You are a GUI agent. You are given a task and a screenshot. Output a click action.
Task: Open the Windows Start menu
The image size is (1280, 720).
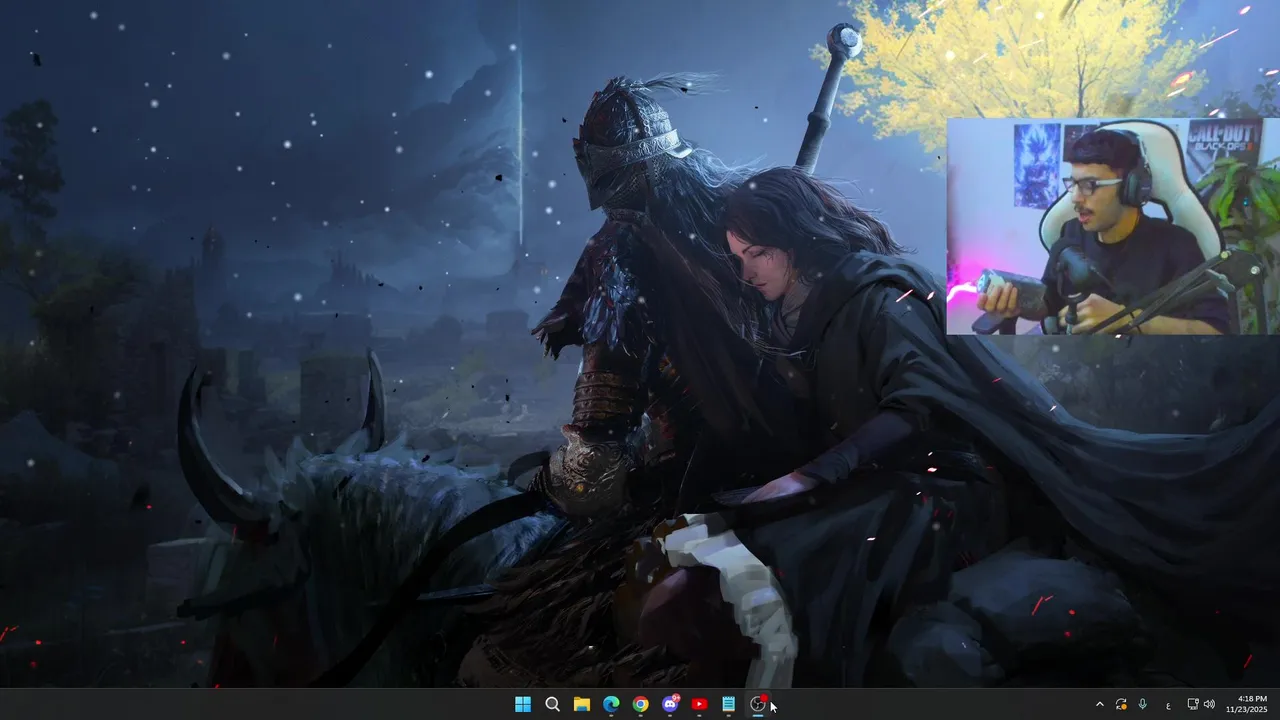pos(522,704)
